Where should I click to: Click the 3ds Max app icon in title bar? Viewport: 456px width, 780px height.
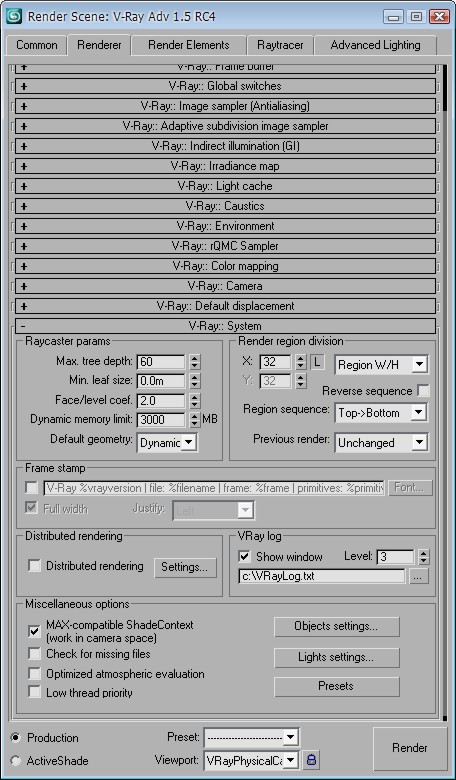click(x=14, y=16)
